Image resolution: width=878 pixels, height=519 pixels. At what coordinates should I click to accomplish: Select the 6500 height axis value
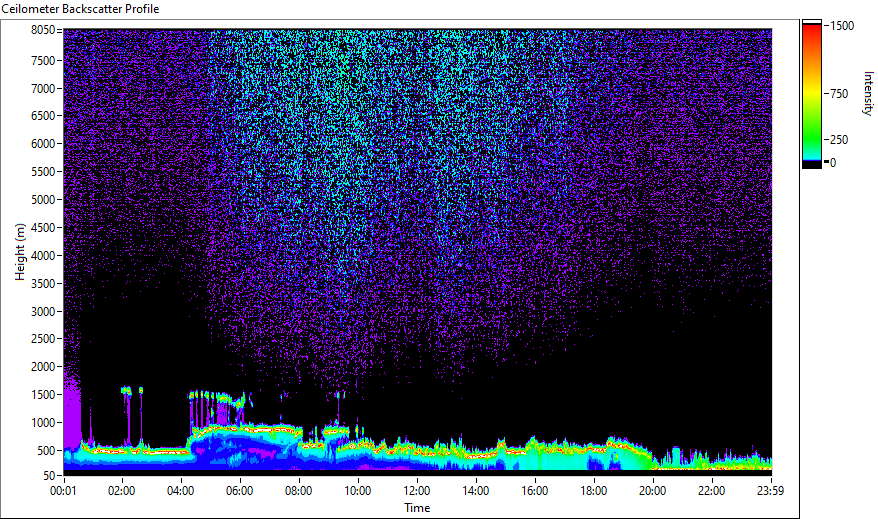pyautogui.click(x=43, y=116)
